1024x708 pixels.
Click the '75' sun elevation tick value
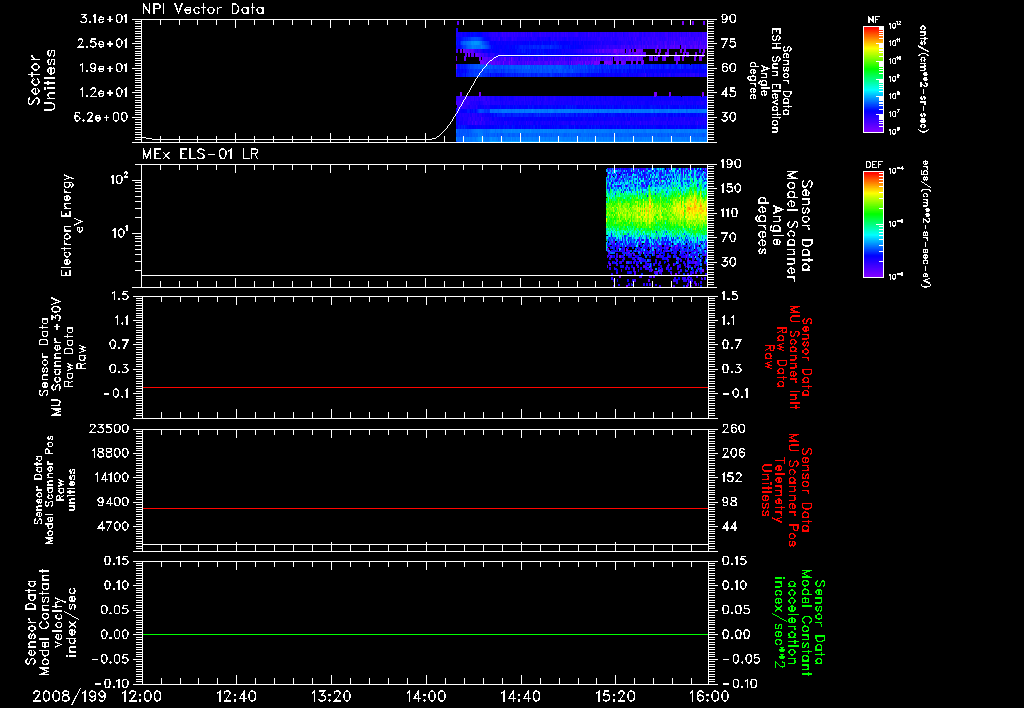pyautogui.click(x=729, y=43)
